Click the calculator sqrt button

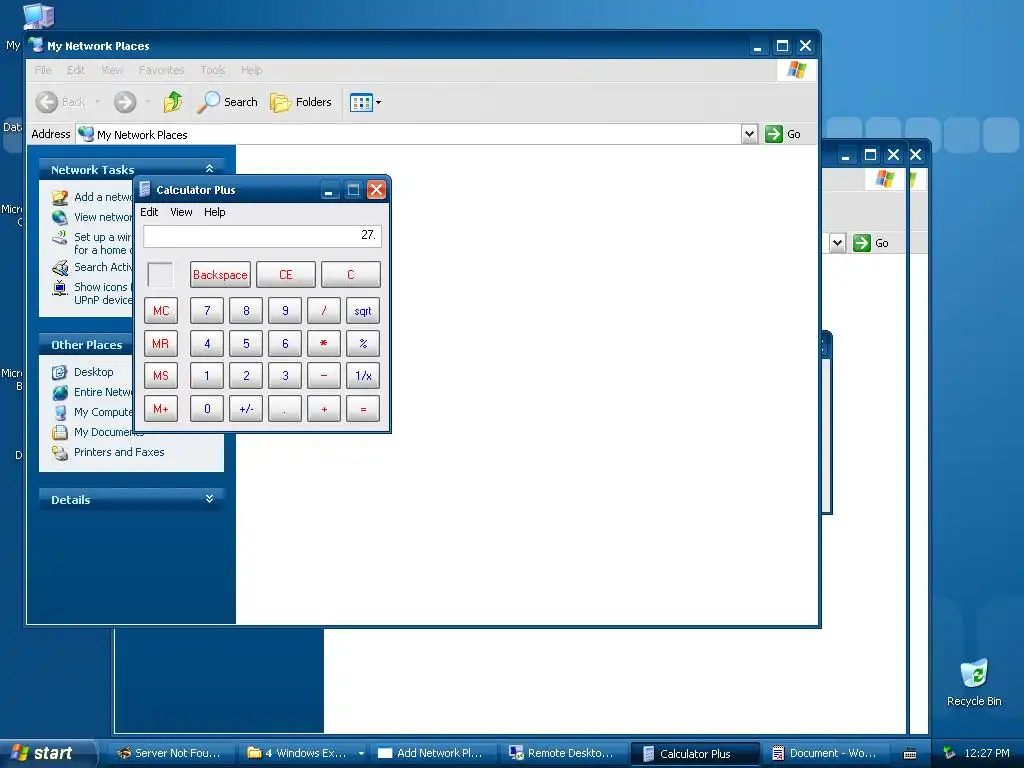coord(363,311)
